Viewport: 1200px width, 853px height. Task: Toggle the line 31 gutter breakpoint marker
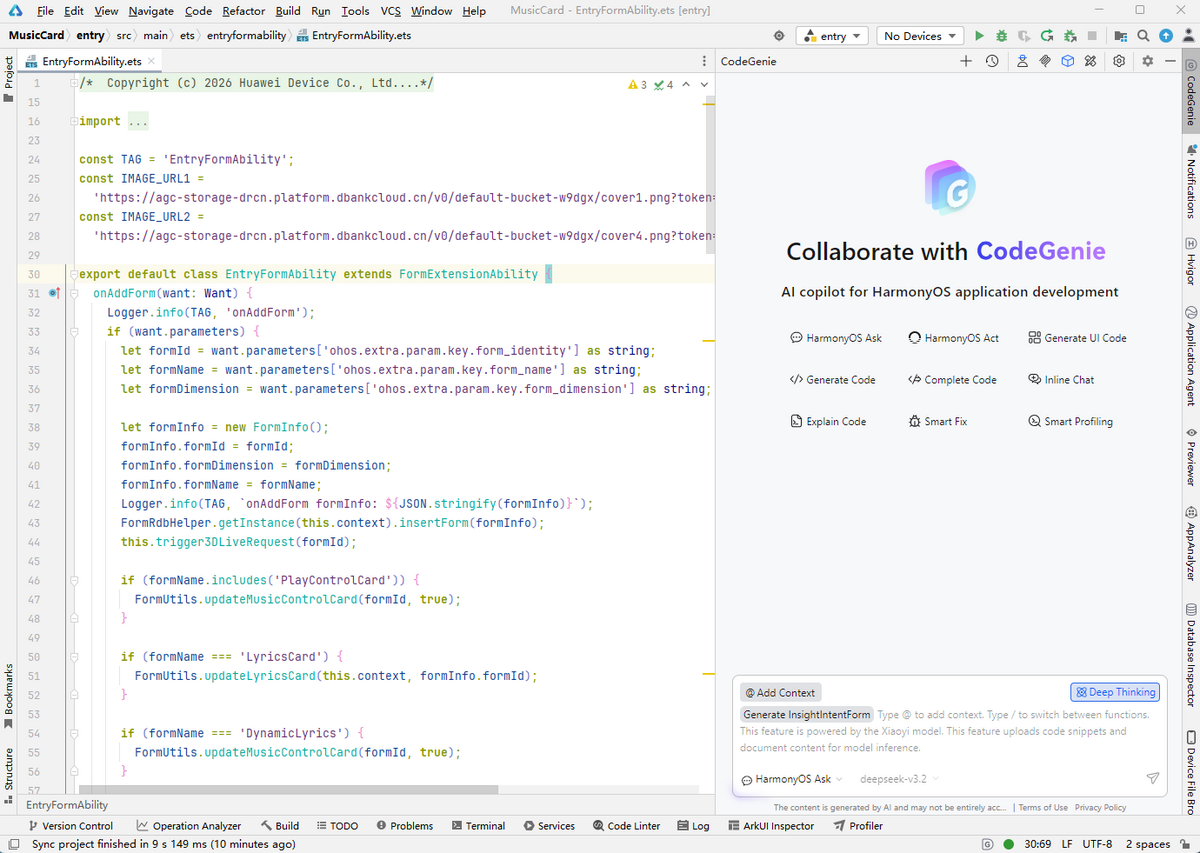pyautogui.click(x=54, y=294)
